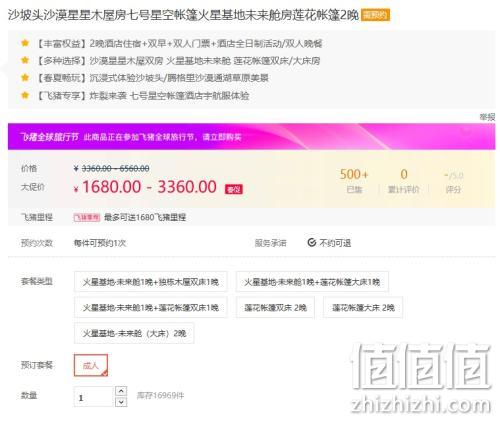The width and height of the screenshot is (500, 422).
Task: Click the 不约可退 checkmark icon
Action: (x=311, y=243)
